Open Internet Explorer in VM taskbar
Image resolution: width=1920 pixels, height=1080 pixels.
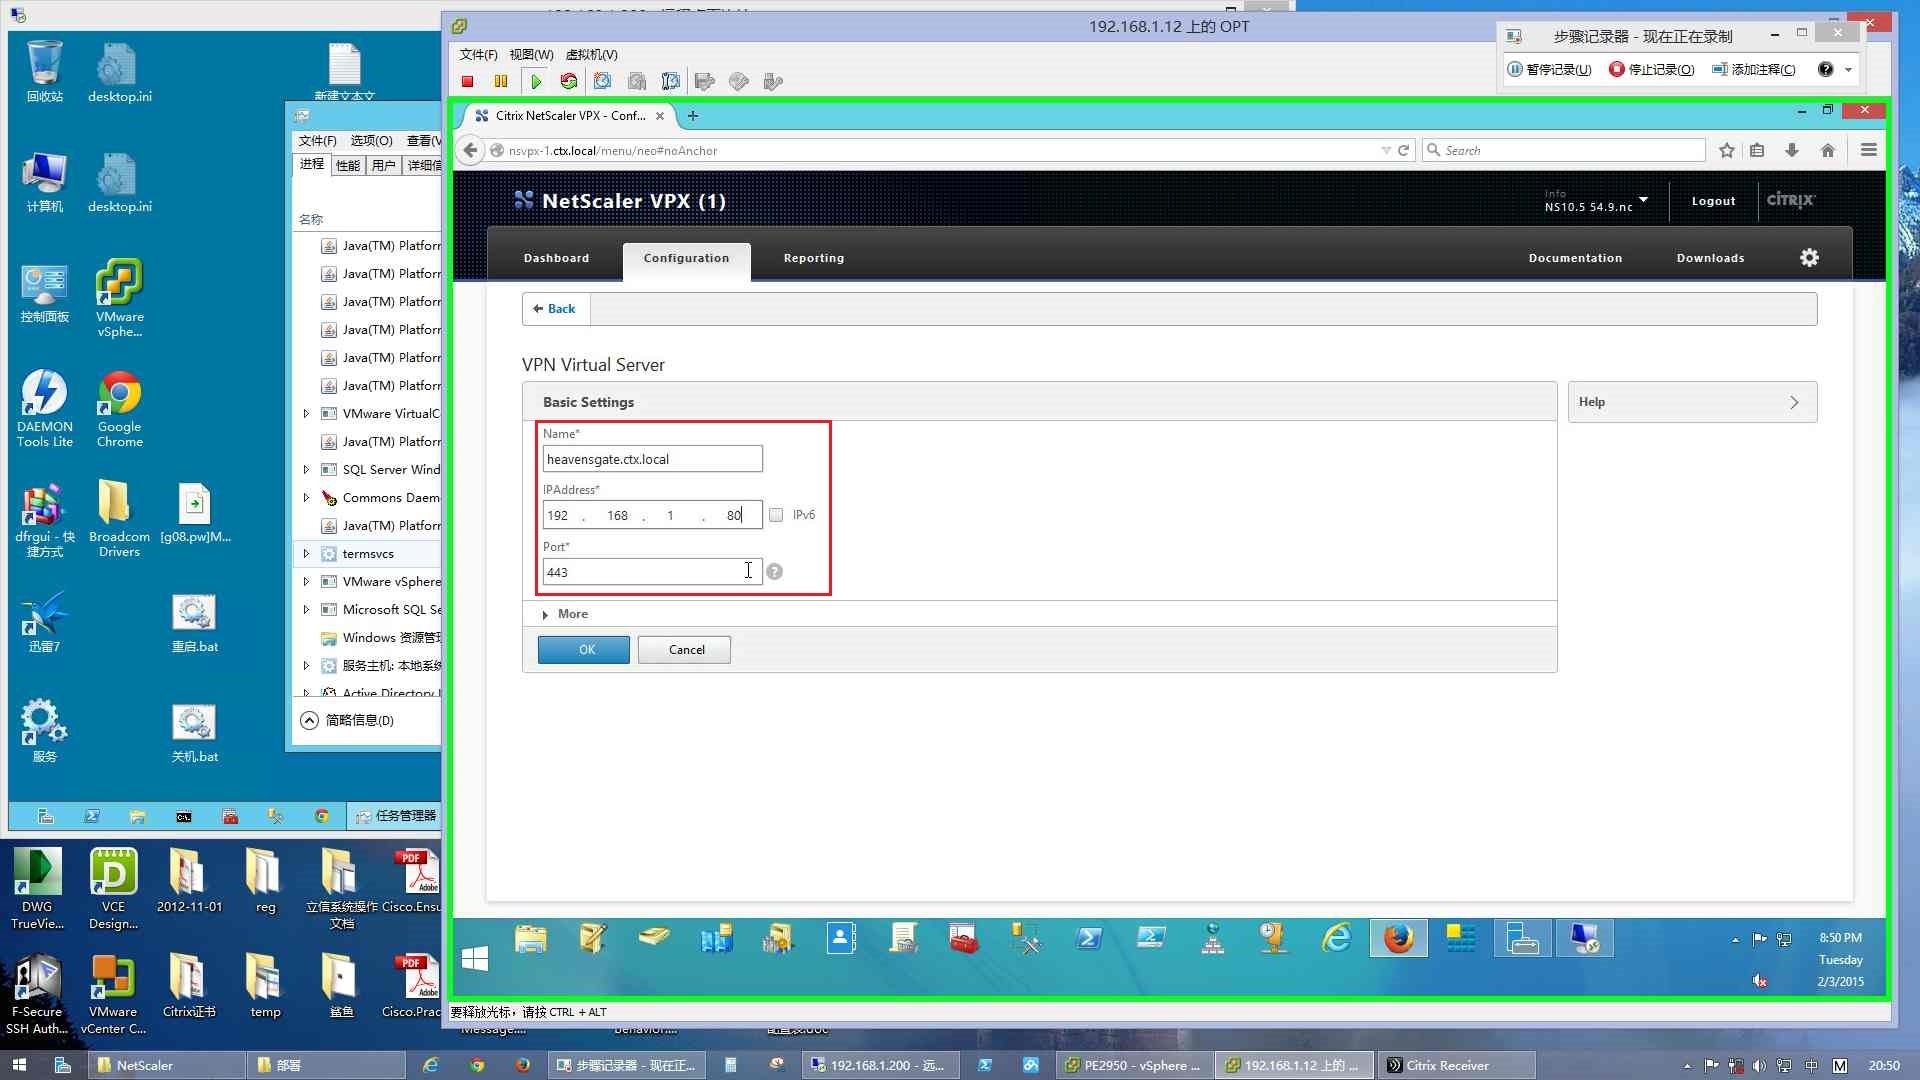1337,940
